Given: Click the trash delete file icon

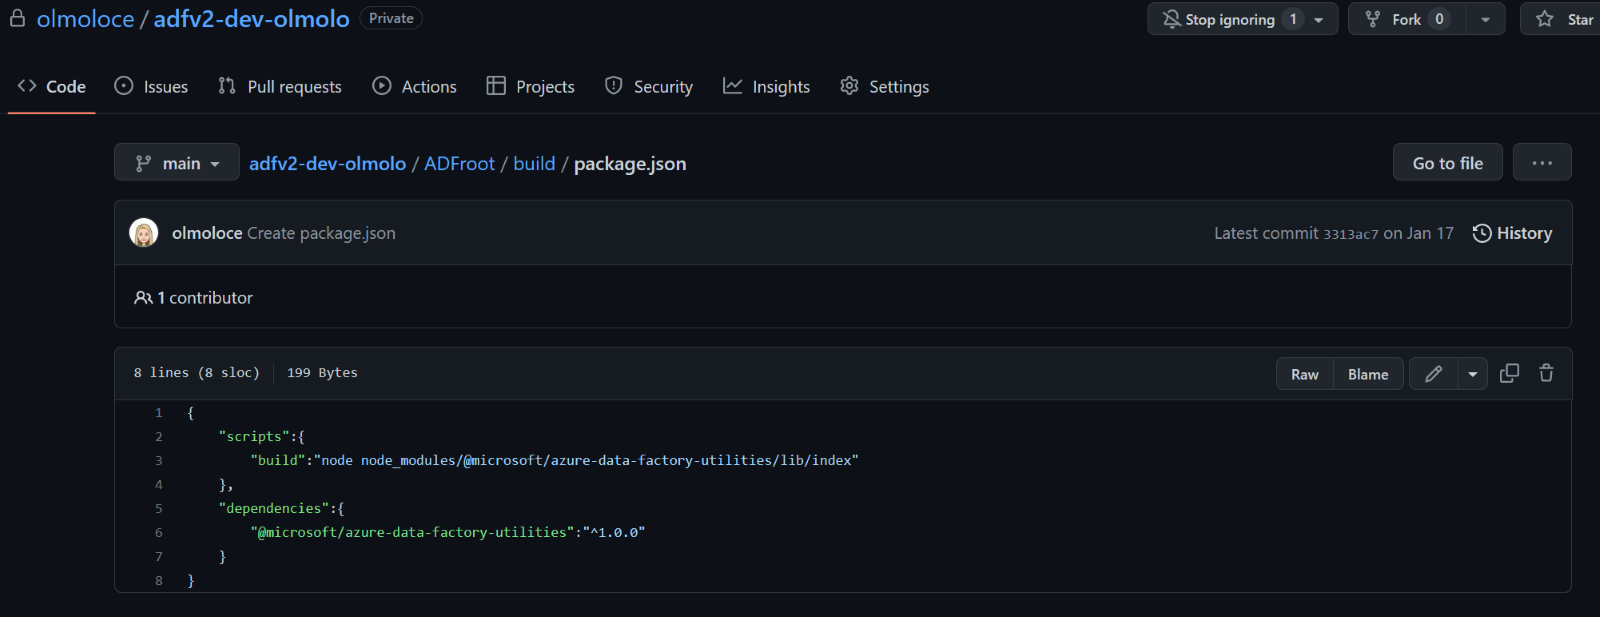Looking at the screenshot, I should [x=1546, y=374].
